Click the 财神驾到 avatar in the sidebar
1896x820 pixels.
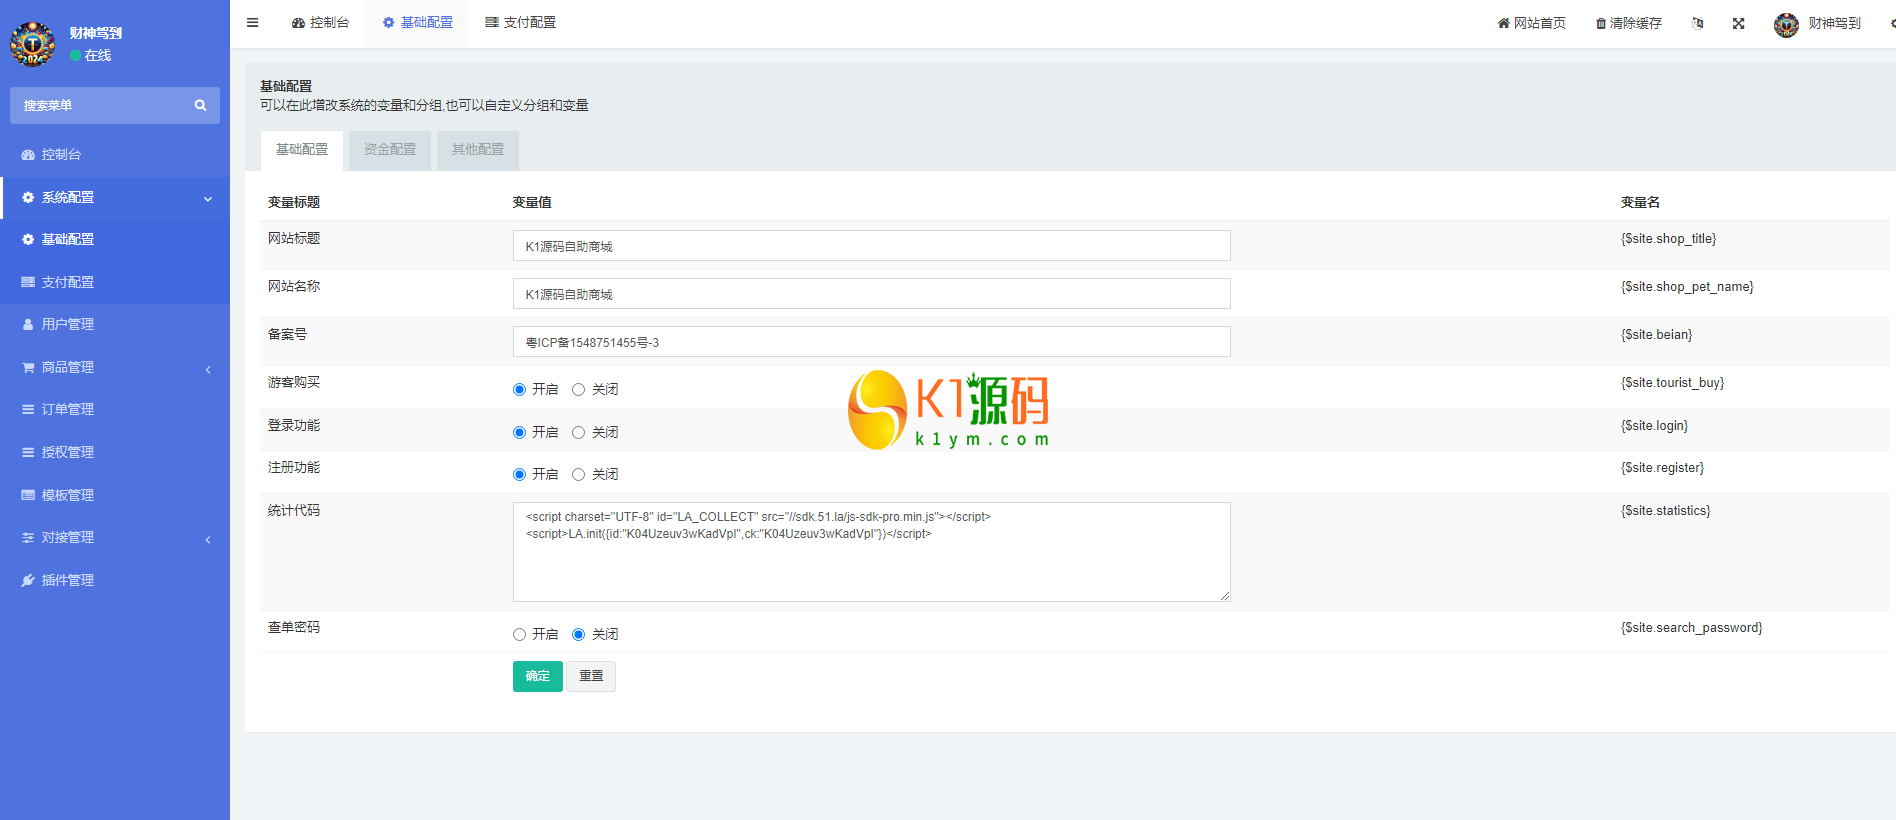[x=33, y=43]
